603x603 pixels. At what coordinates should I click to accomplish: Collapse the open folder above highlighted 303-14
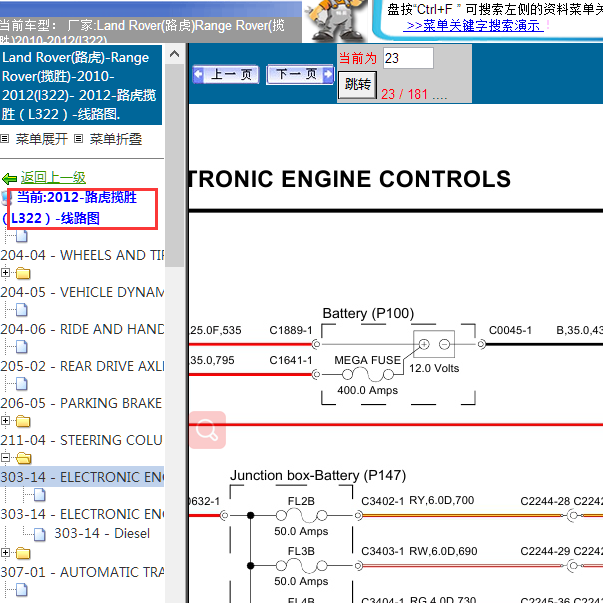coord(5,457)
